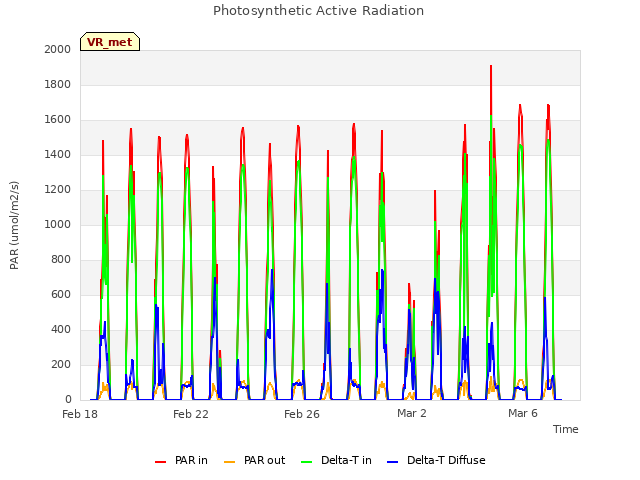Toggle the Delta-T in legend entry

point(336,460)
